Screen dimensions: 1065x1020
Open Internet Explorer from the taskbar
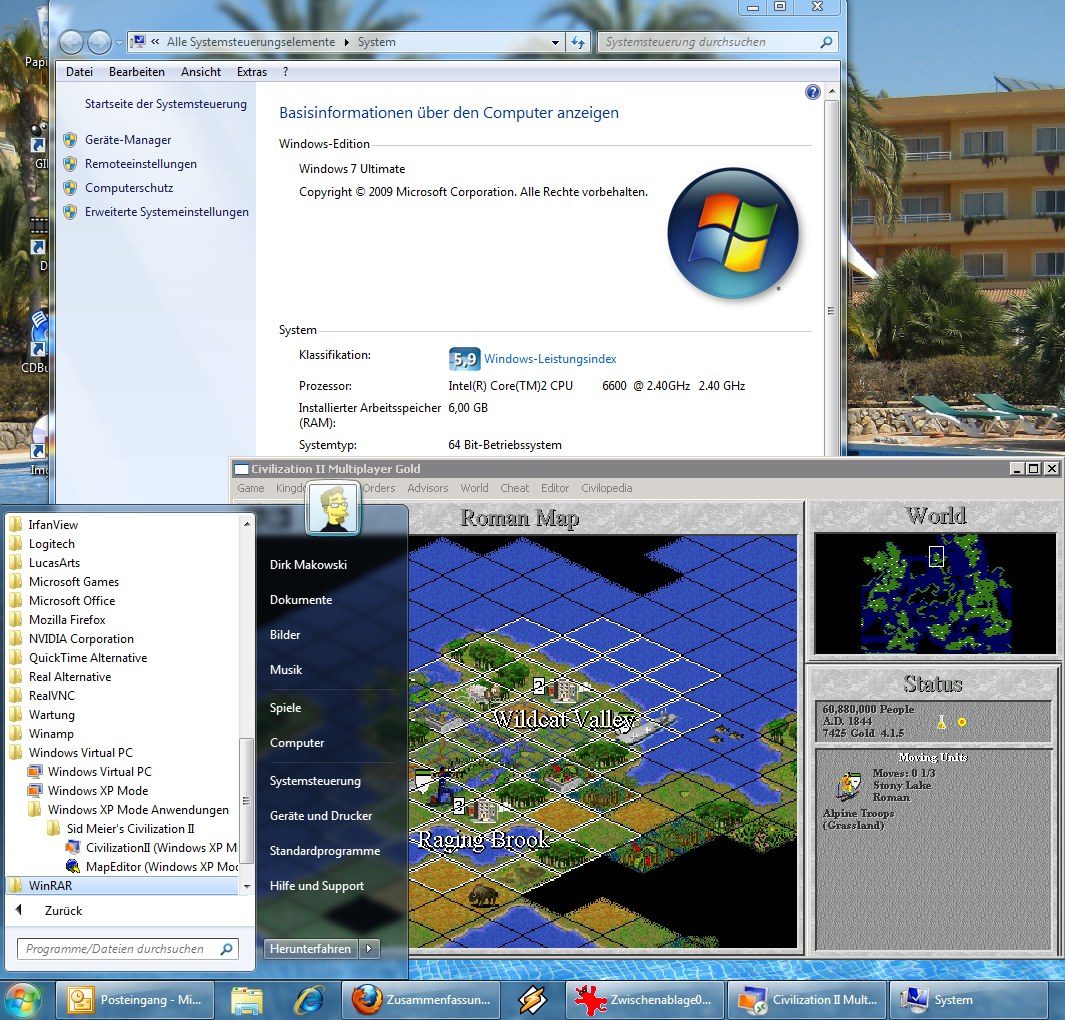pos(308,1000)
